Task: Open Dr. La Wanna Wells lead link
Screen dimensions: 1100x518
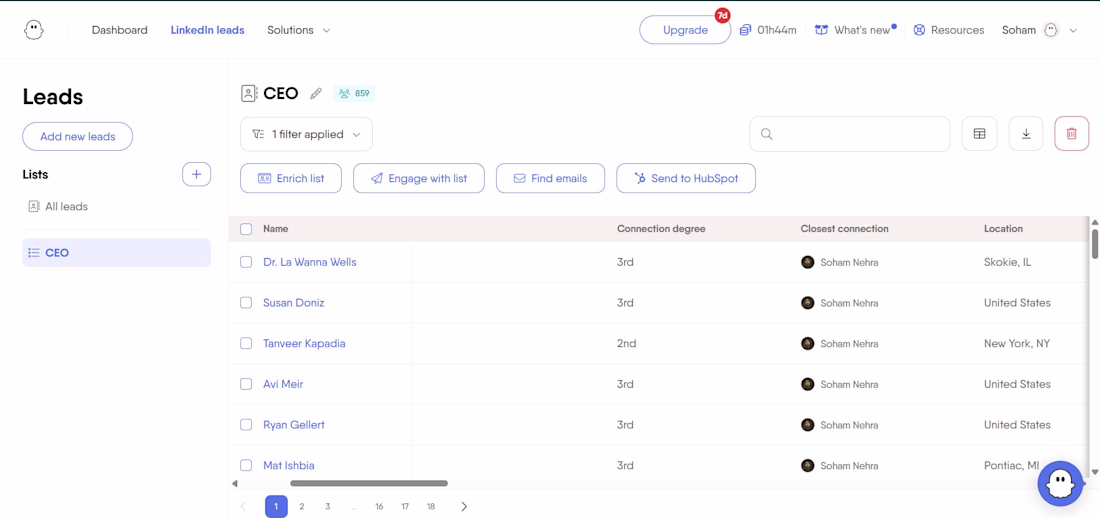Action: point(309,262)
